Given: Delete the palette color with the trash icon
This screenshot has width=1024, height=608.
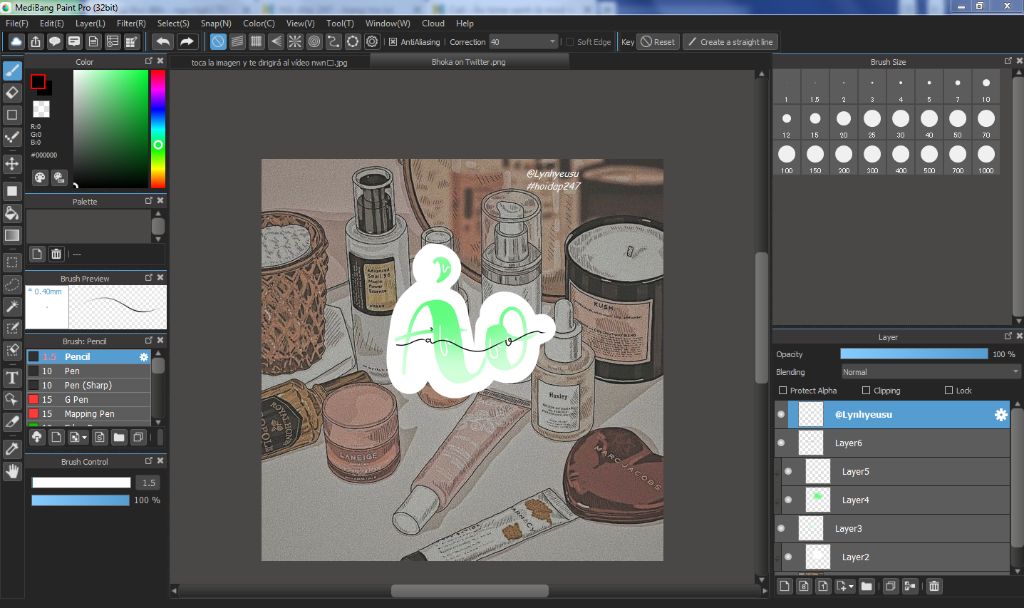Looking at the screenshot, I should tap(56, 254).
